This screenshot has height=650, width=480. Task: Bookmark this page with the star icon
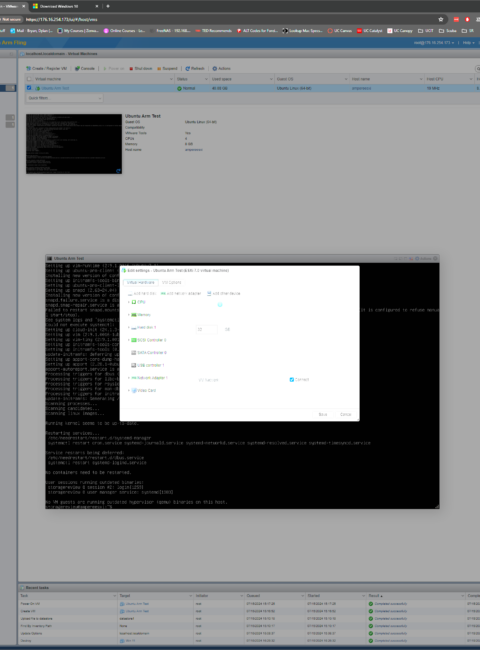(x=441, y=19)
